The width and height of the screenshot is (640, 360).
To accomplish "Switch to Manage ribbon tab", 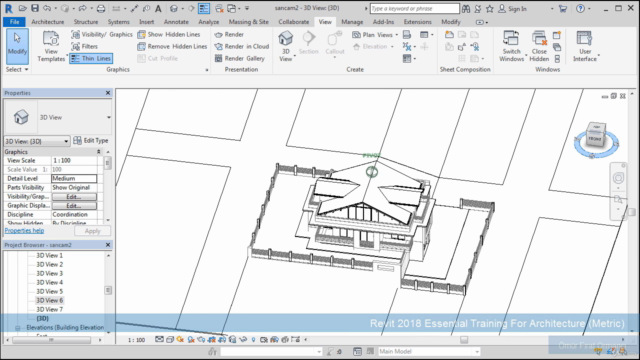I will 352,22.
